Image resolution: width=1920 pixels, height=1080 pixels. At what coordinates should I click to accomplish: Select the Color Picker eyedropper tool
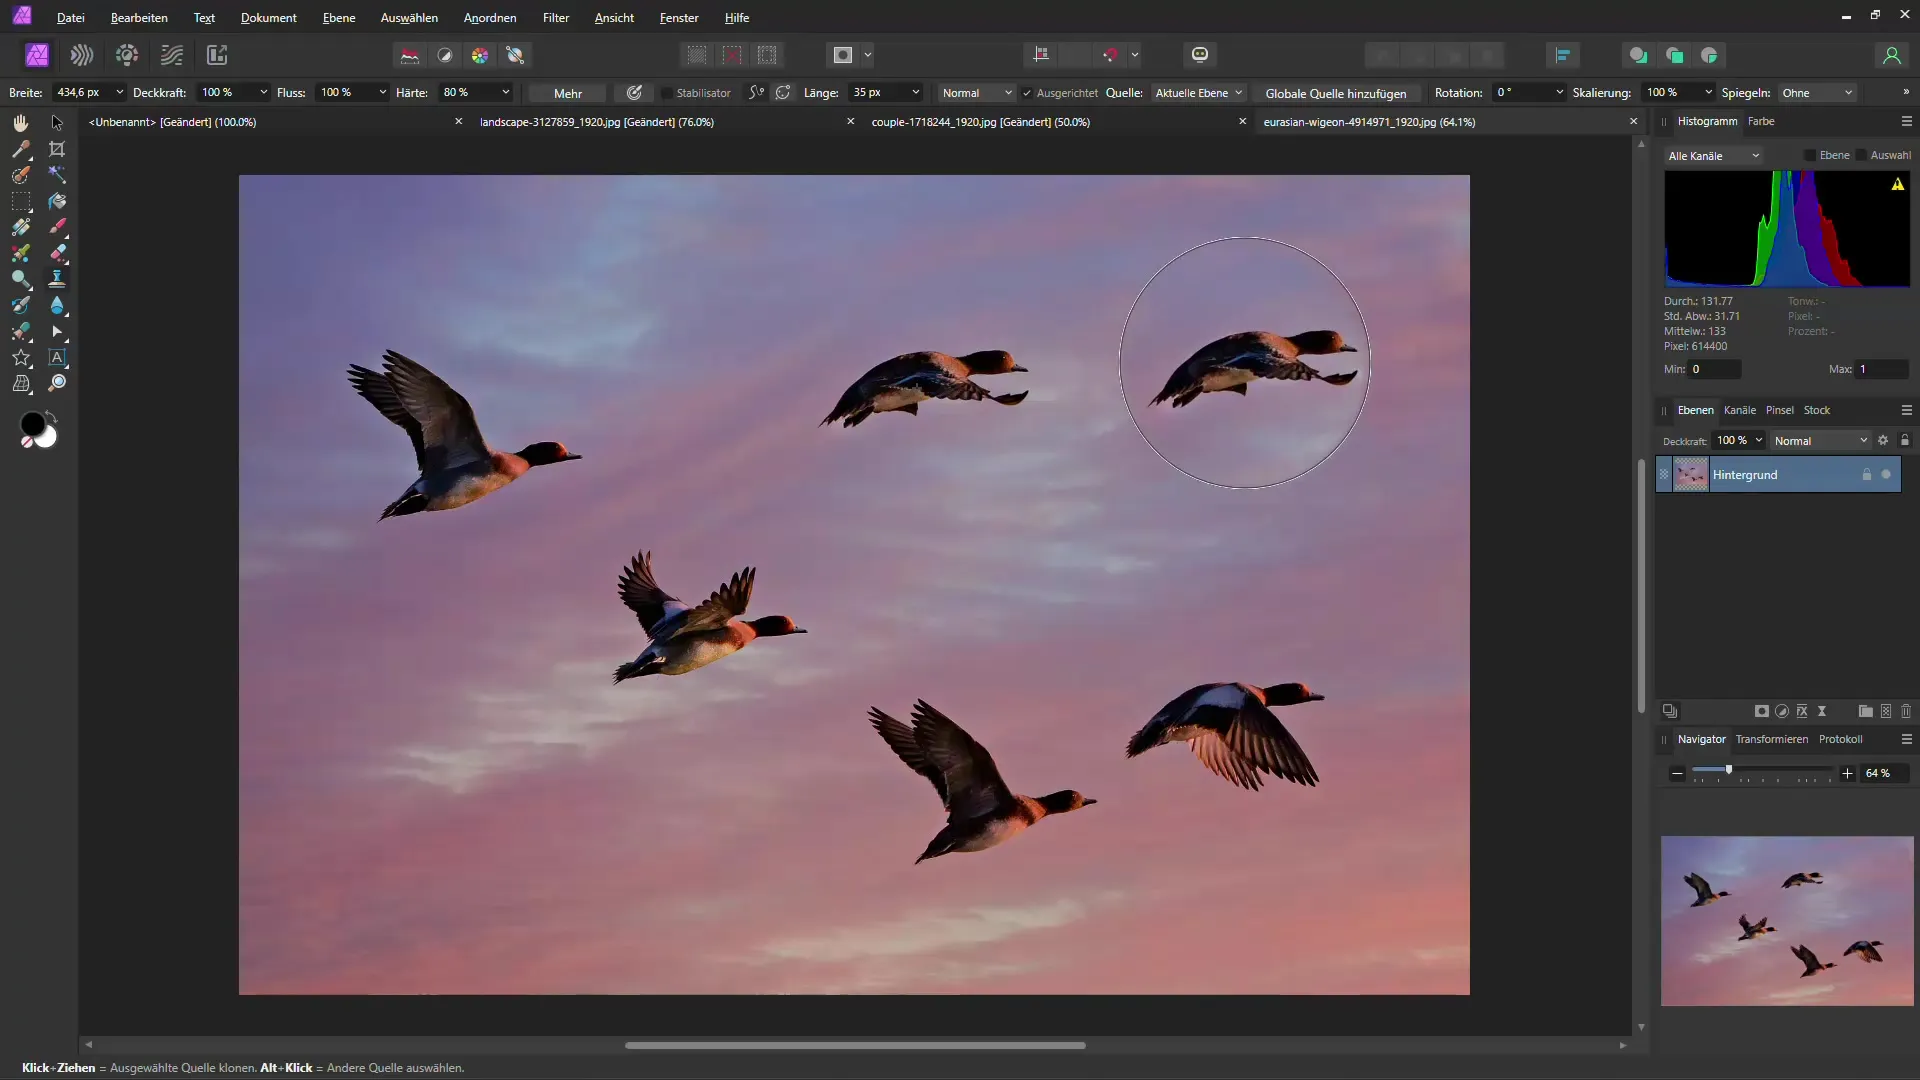[20, 149]
